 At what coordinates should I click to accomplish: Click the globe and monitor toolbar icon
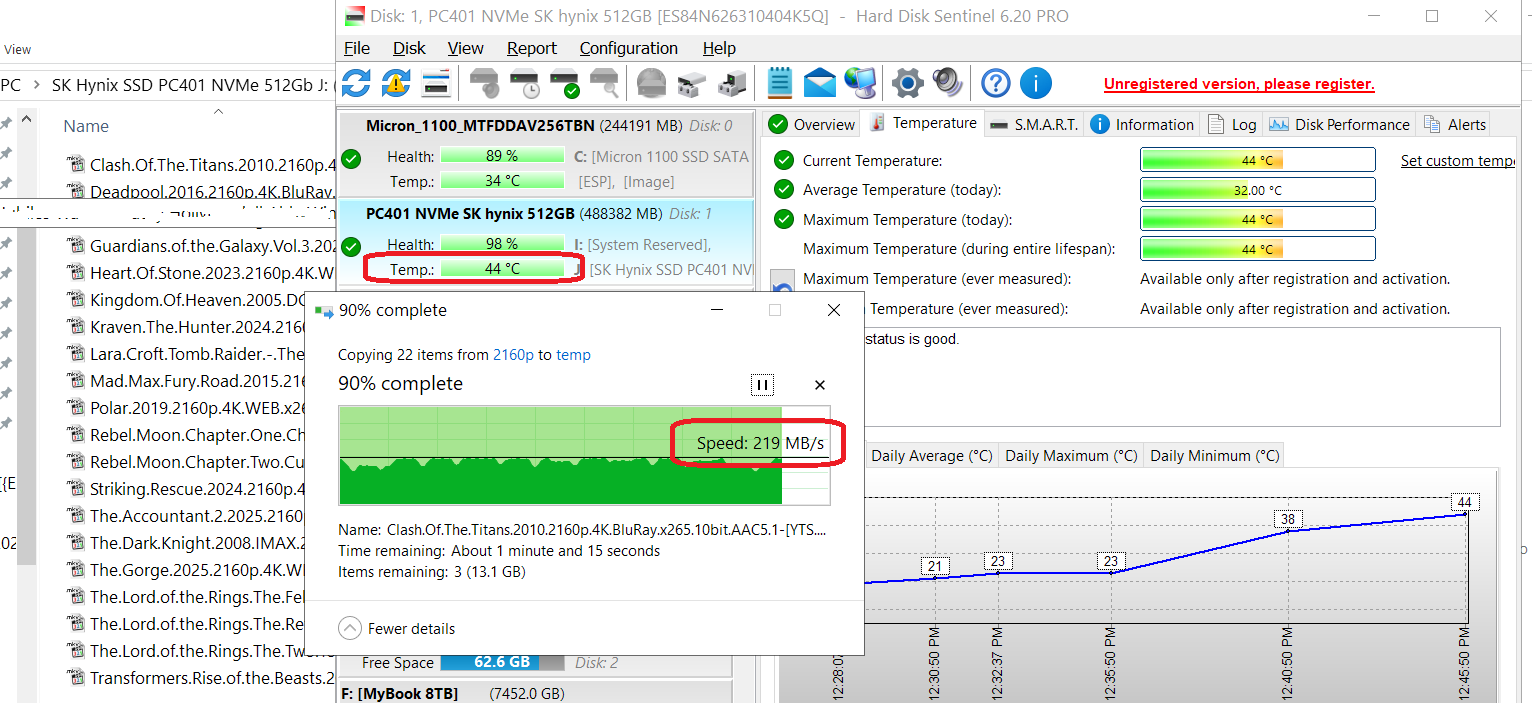860,83
